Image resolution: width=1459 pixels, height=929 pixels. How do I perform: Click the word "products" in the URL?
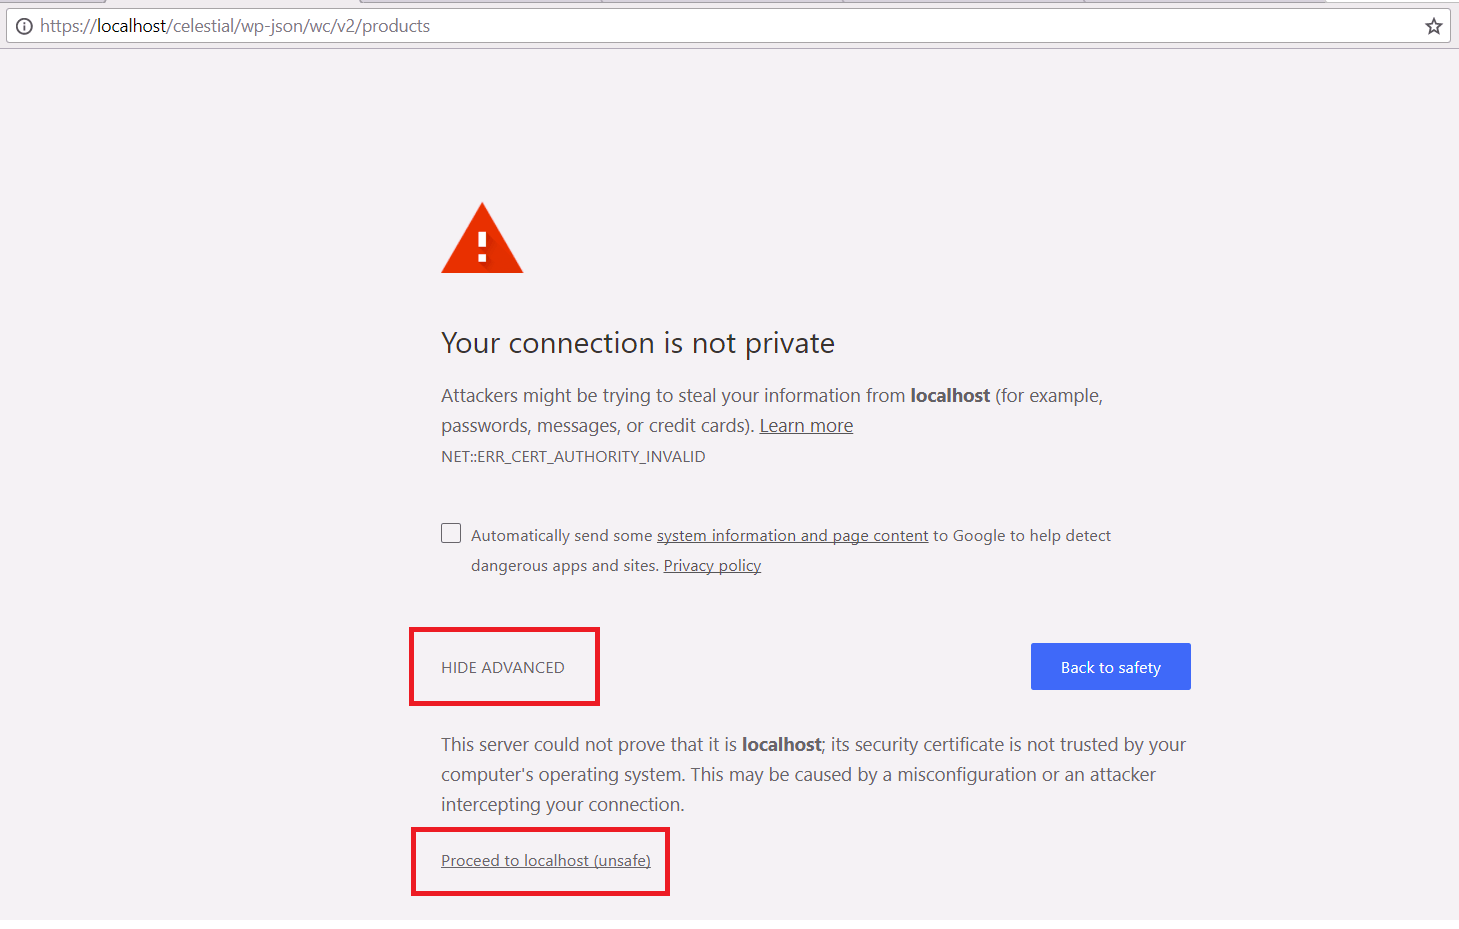point(396,27)
